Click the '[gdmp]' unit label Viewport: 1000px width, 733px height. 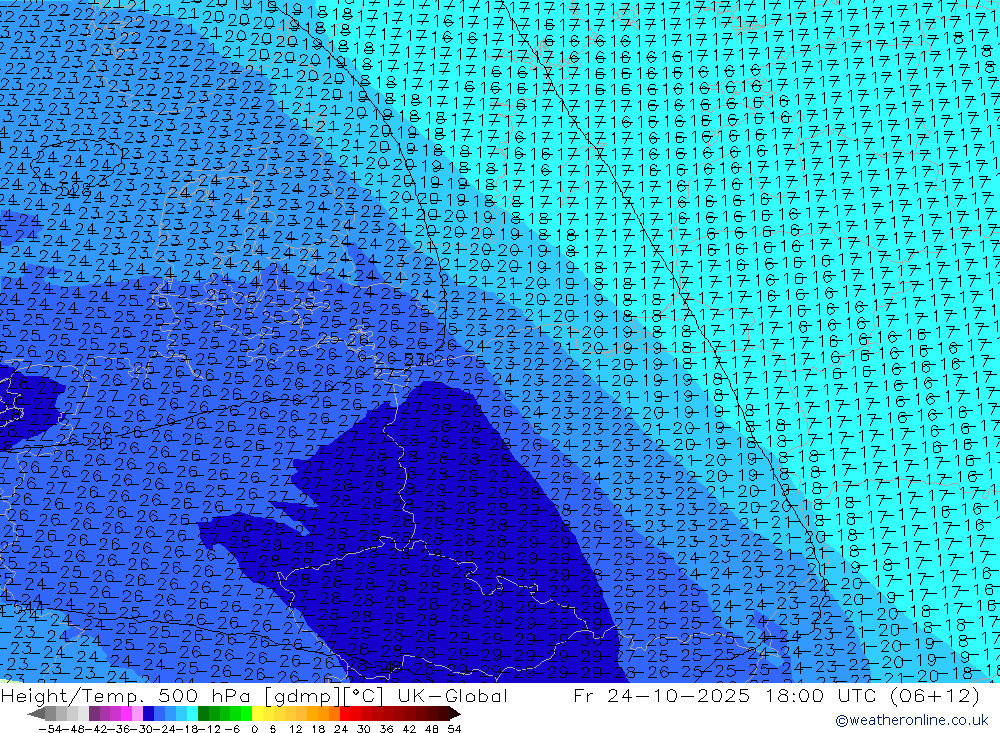pos(300,695)
